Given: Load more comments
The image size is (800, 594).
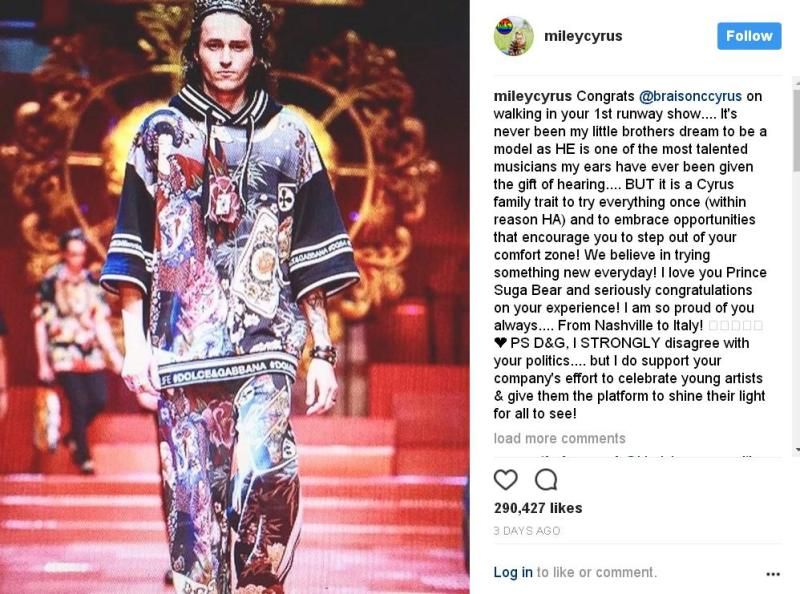Looking at the screenshot, I should (559, 438).
